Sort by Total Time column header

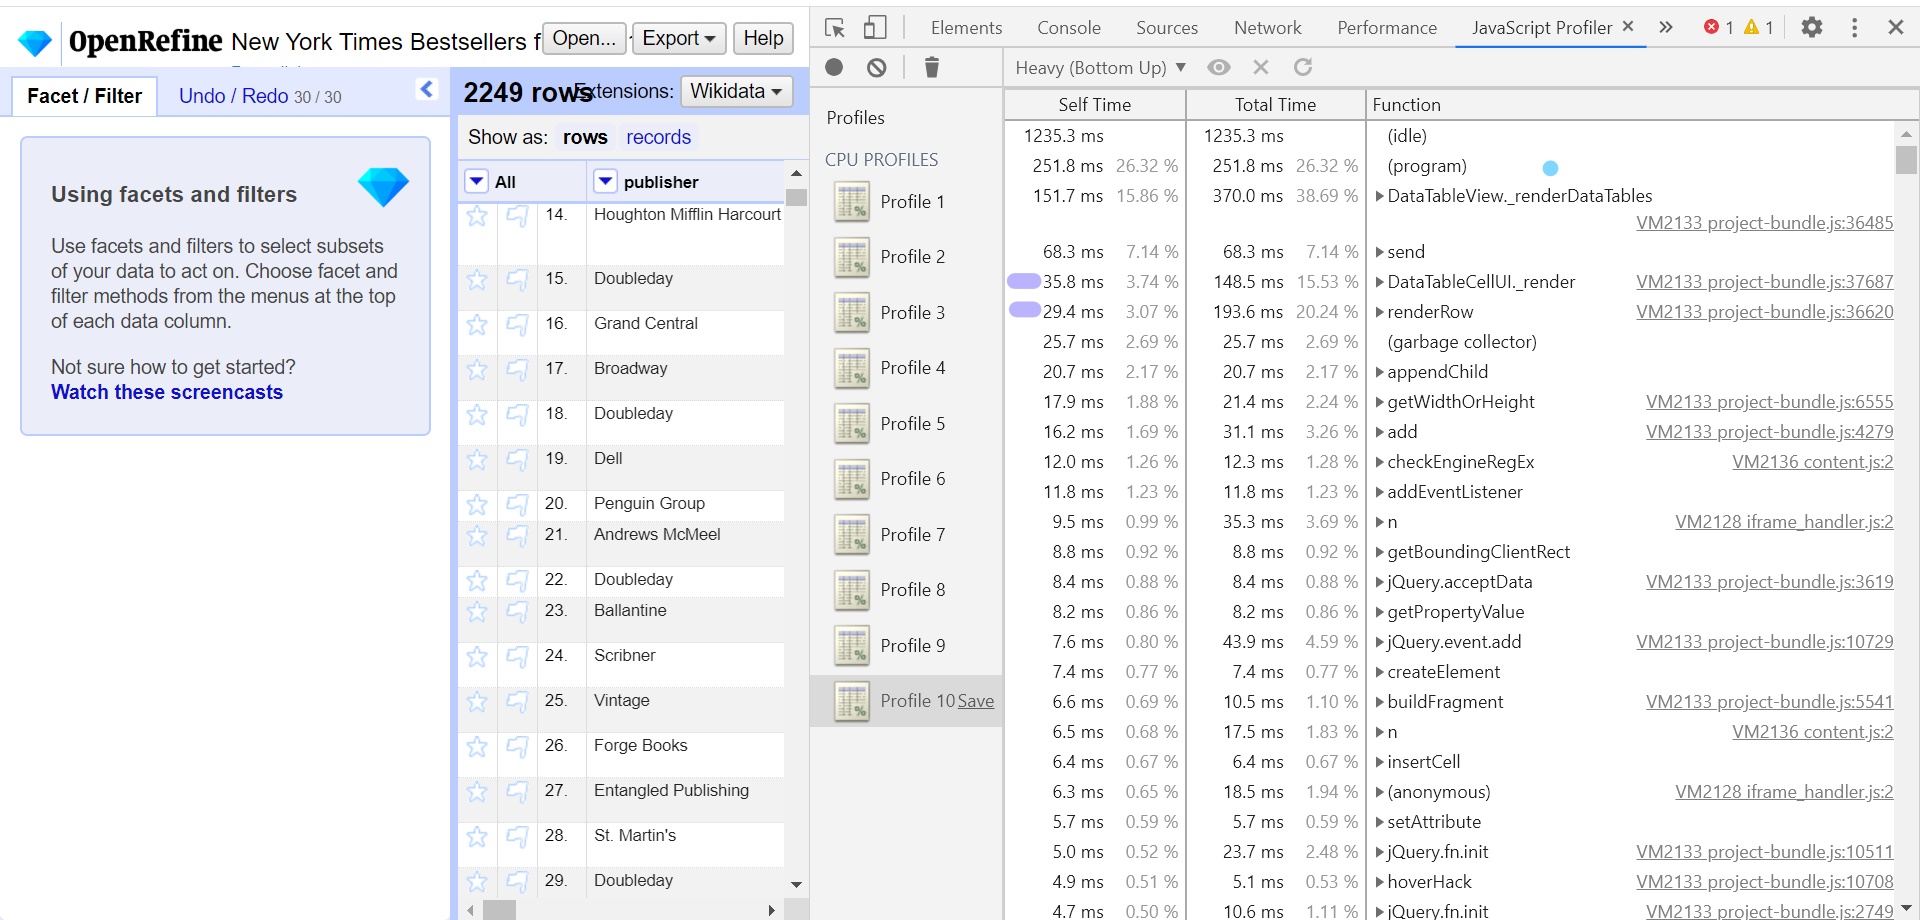[1275, 105]
